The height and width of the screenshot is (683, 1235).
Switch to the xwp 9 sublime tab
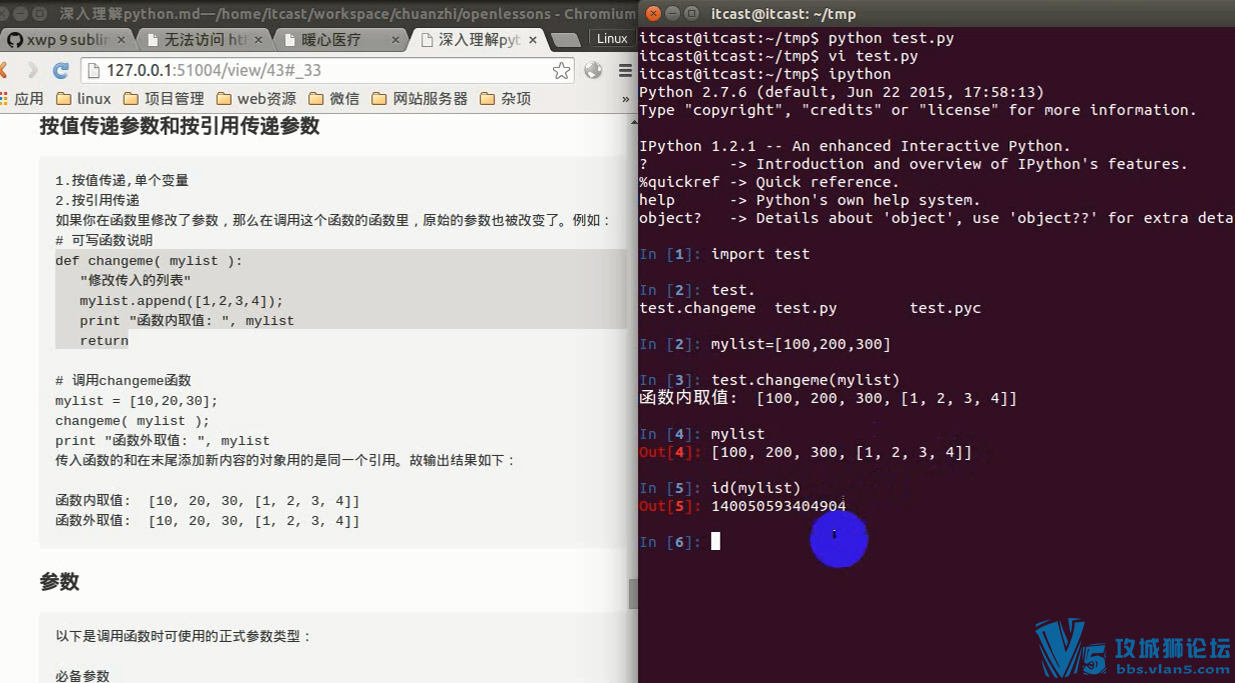click(66, 40)
